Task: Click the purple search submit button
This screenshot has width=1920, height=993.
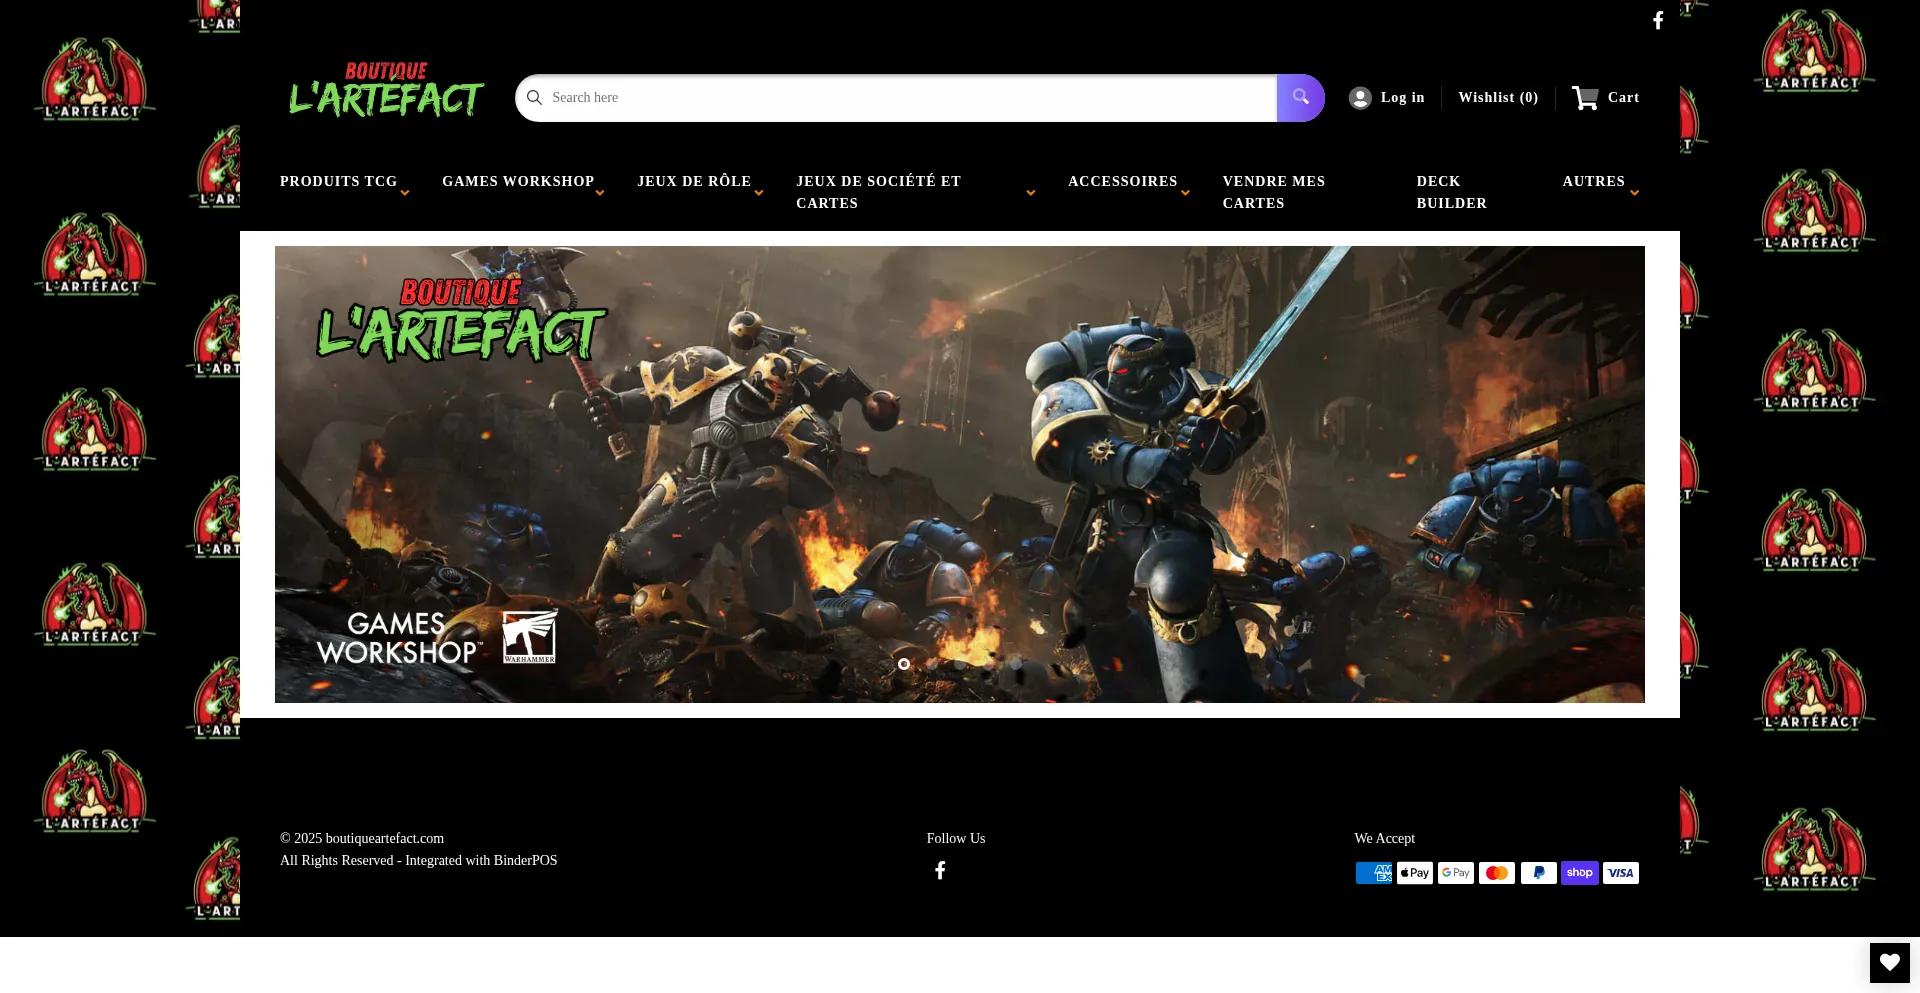Action: tap(1300, 98)
